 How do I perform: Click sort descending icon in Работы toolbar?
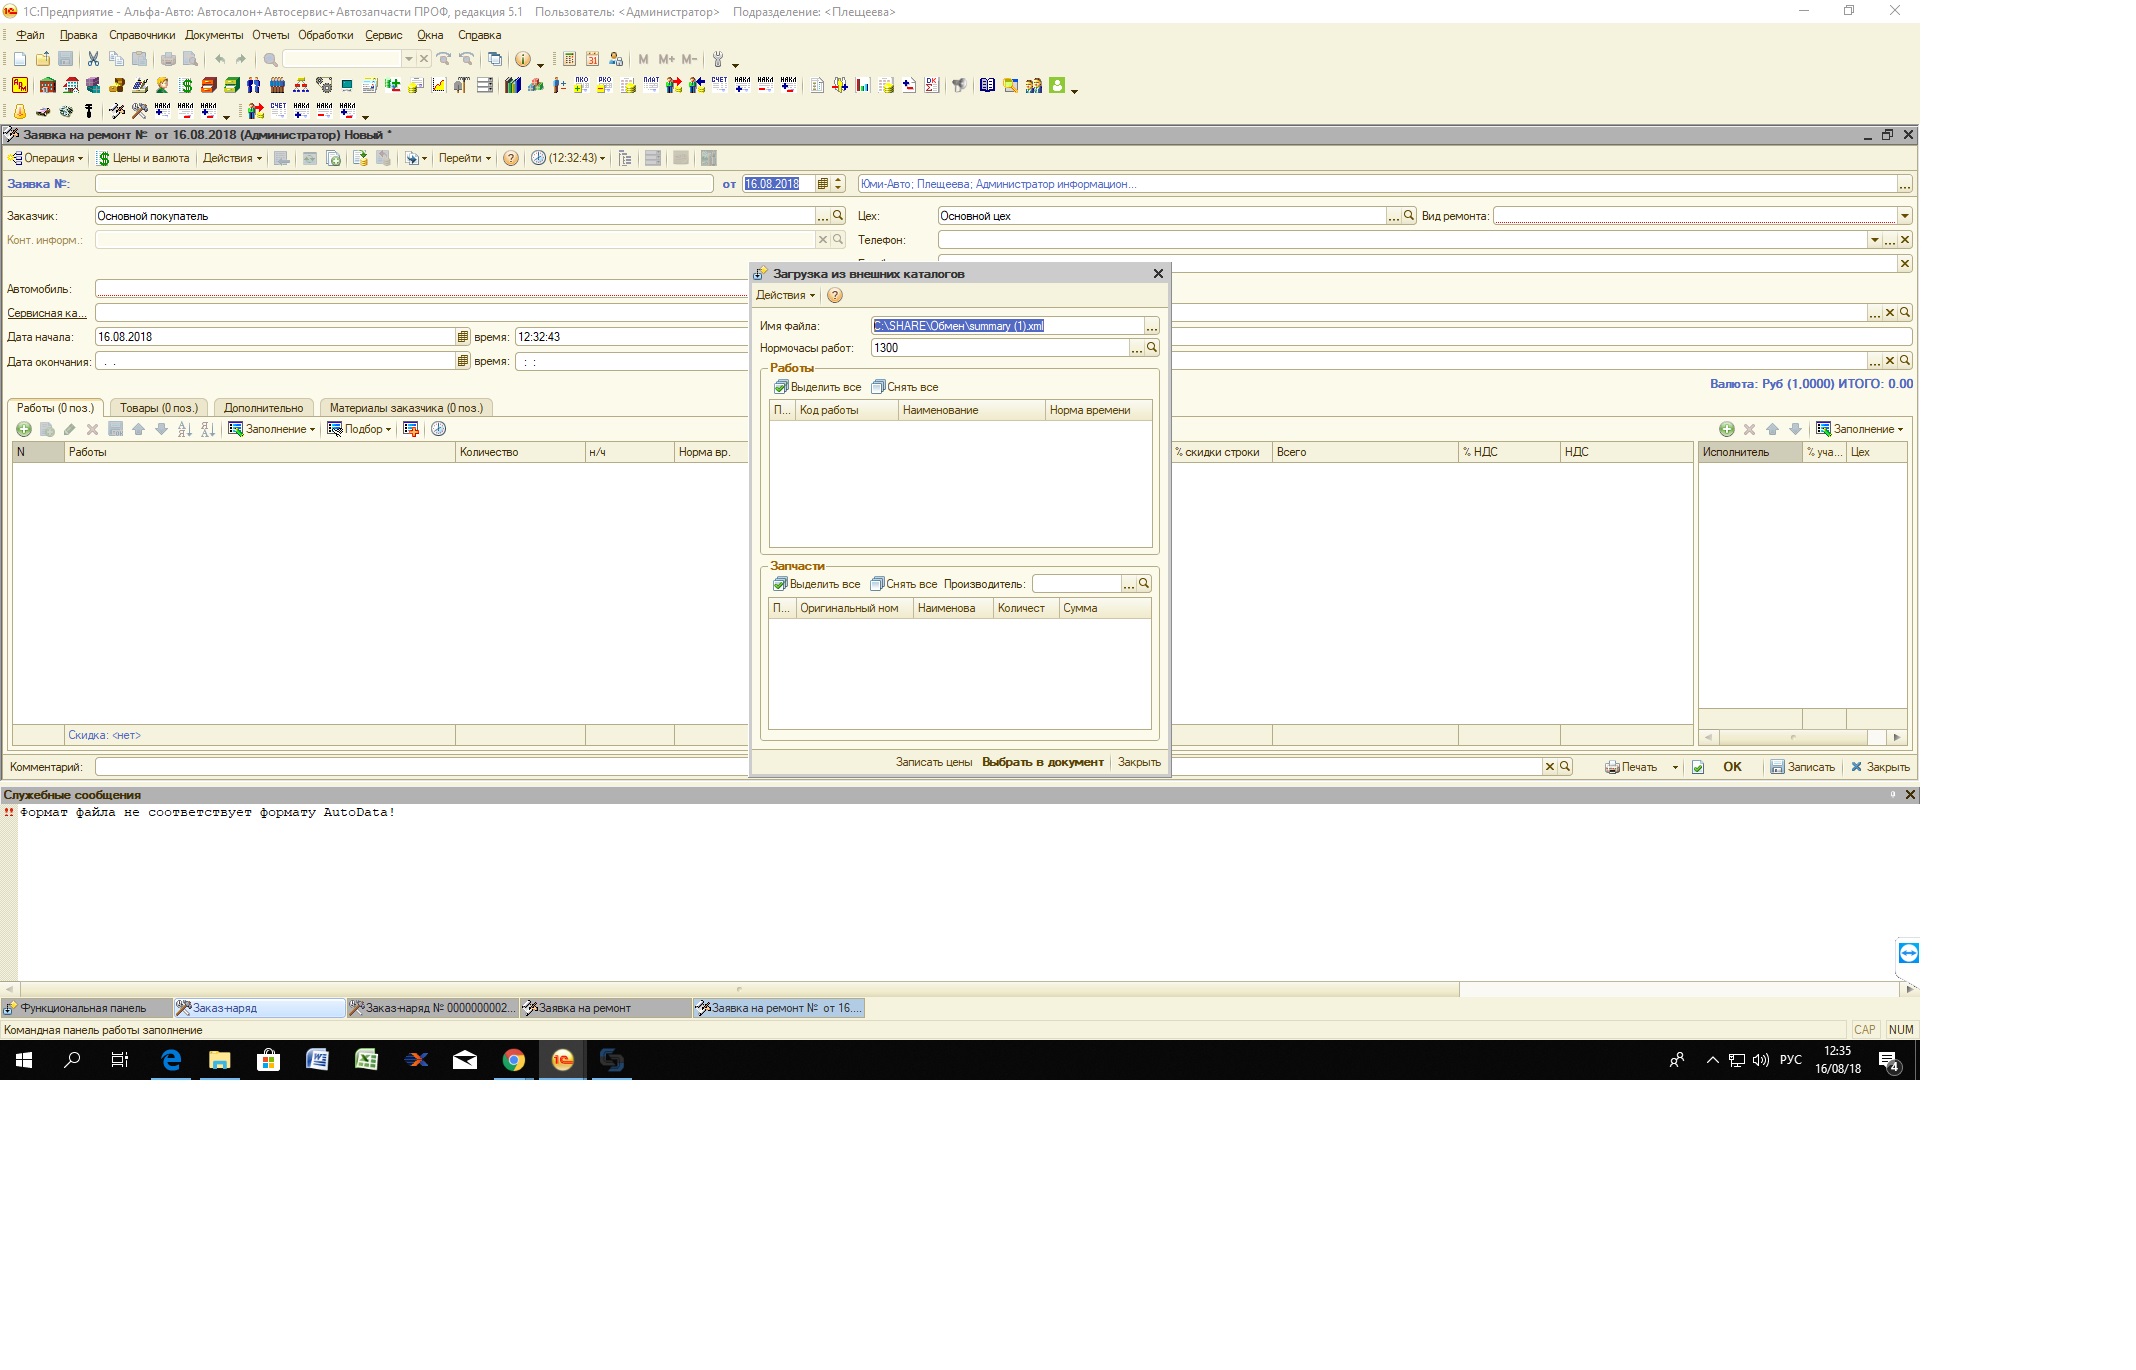[x=208, y=429]
